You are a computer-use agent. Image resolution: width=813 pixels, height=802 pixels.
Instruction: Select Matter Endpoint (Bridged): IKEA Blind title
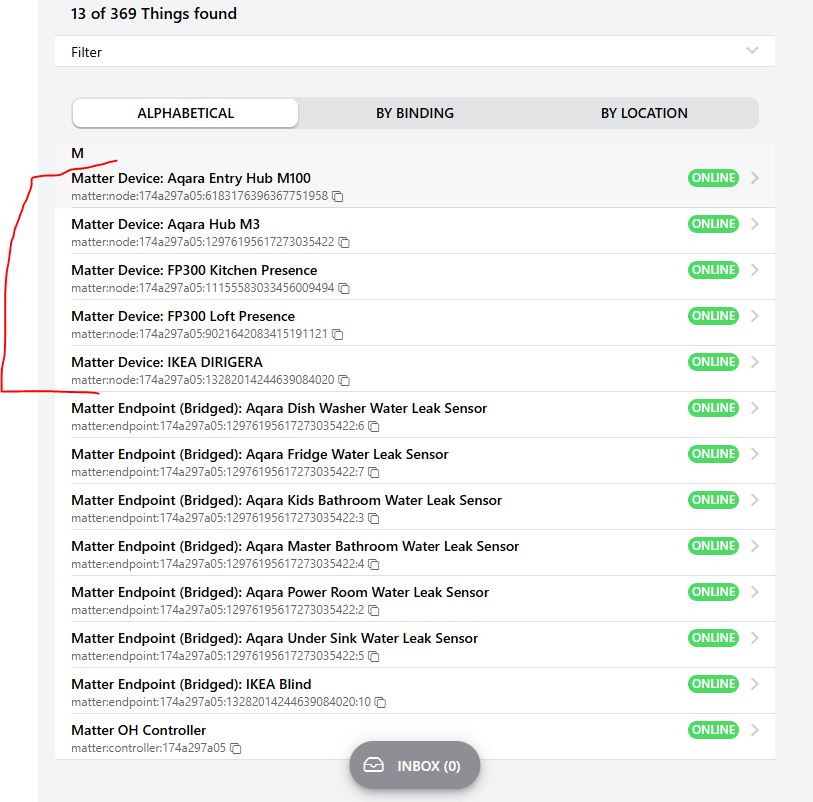[x=191, y=684]
